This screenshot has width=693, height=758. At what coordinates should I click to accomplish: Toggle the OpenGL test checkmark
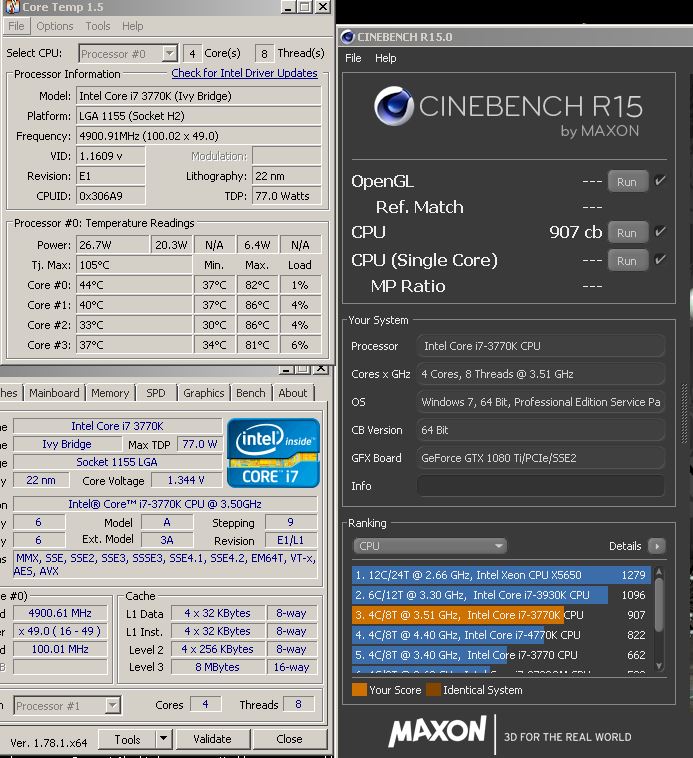tap(660, 181)
